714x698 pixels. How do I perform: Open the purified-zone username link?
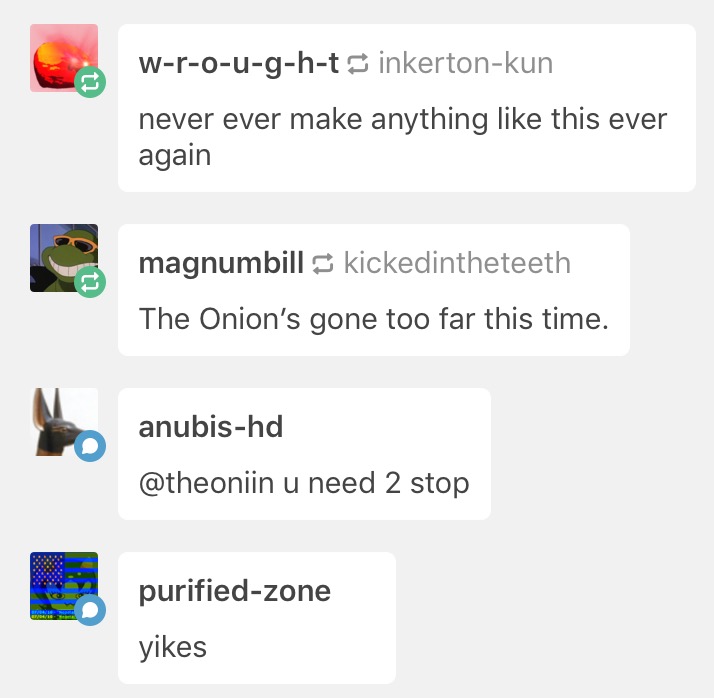(235, 592)
